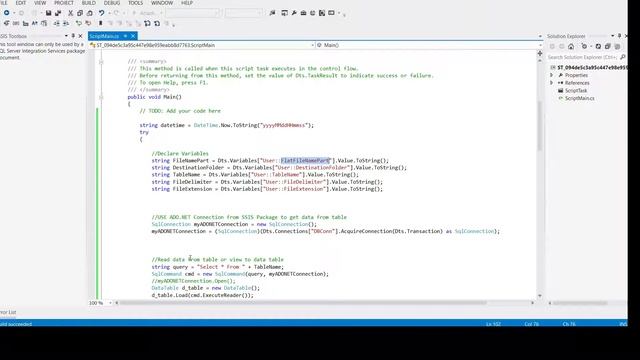Screen dimensions: 640x360
Task: Select References in Solution Explorer
Action: [x=577, y=83]
